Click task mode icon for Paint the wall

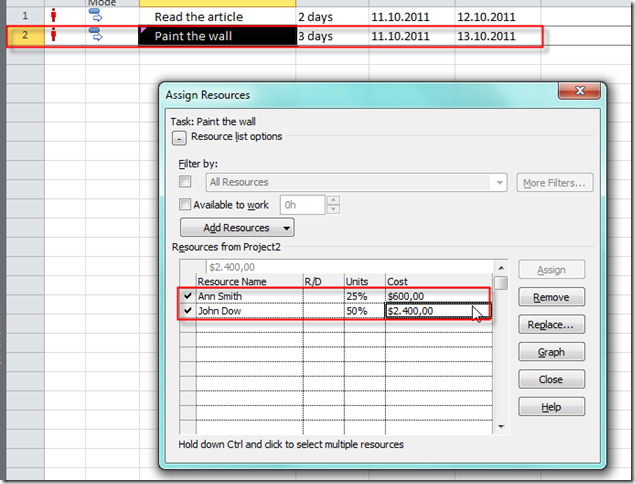coord(97,36)
